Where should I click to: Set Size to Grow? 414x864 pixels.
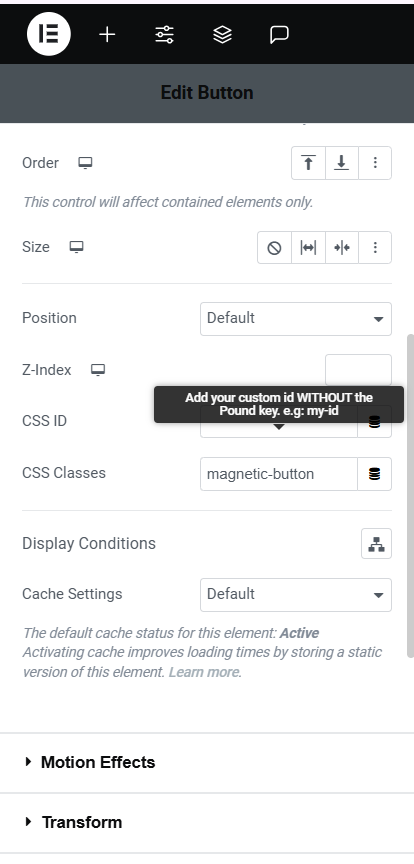[308, 248]
